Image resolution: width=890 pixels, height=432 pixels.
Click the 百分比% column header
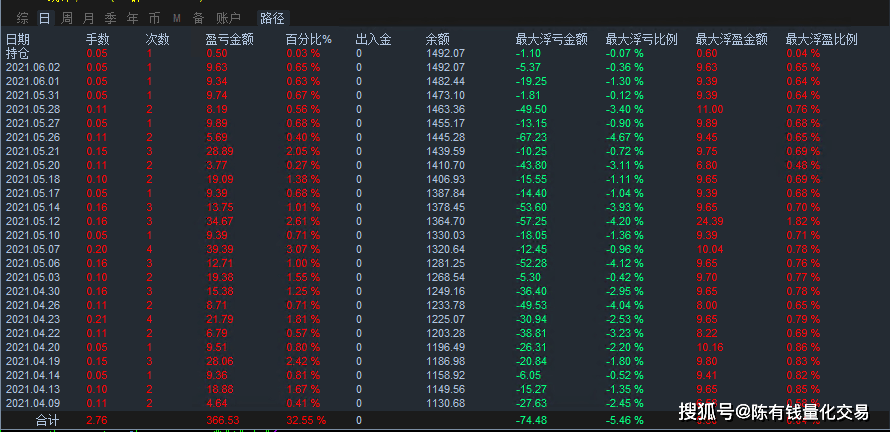click(x=309, y=39)
